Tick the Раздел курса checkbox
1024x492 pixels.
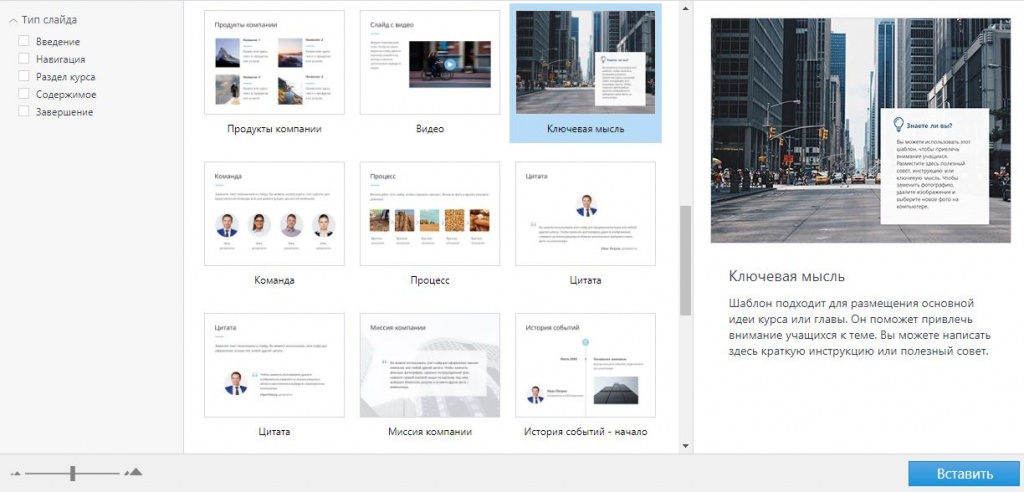pos(23,76)
